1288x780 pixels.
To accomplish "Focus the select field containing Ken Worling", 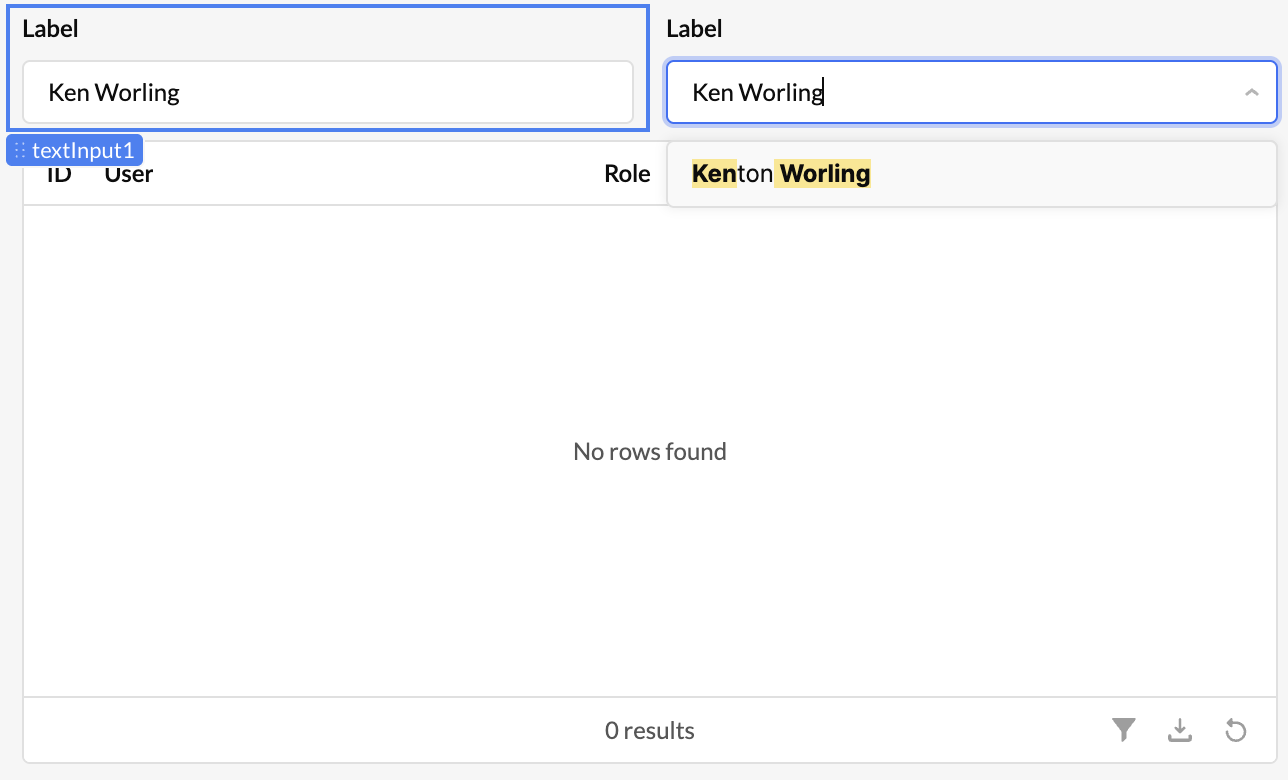I will click(950, 93).
